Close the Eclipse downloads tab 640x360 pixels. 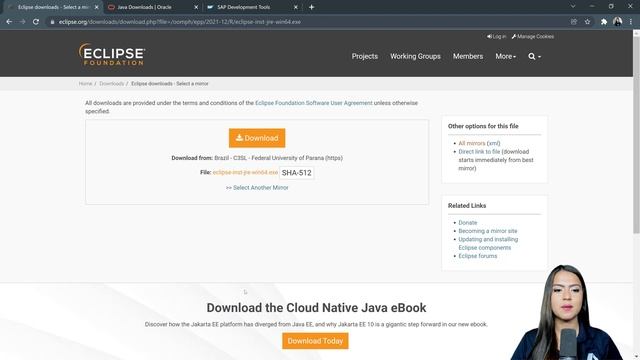[96, 7]
